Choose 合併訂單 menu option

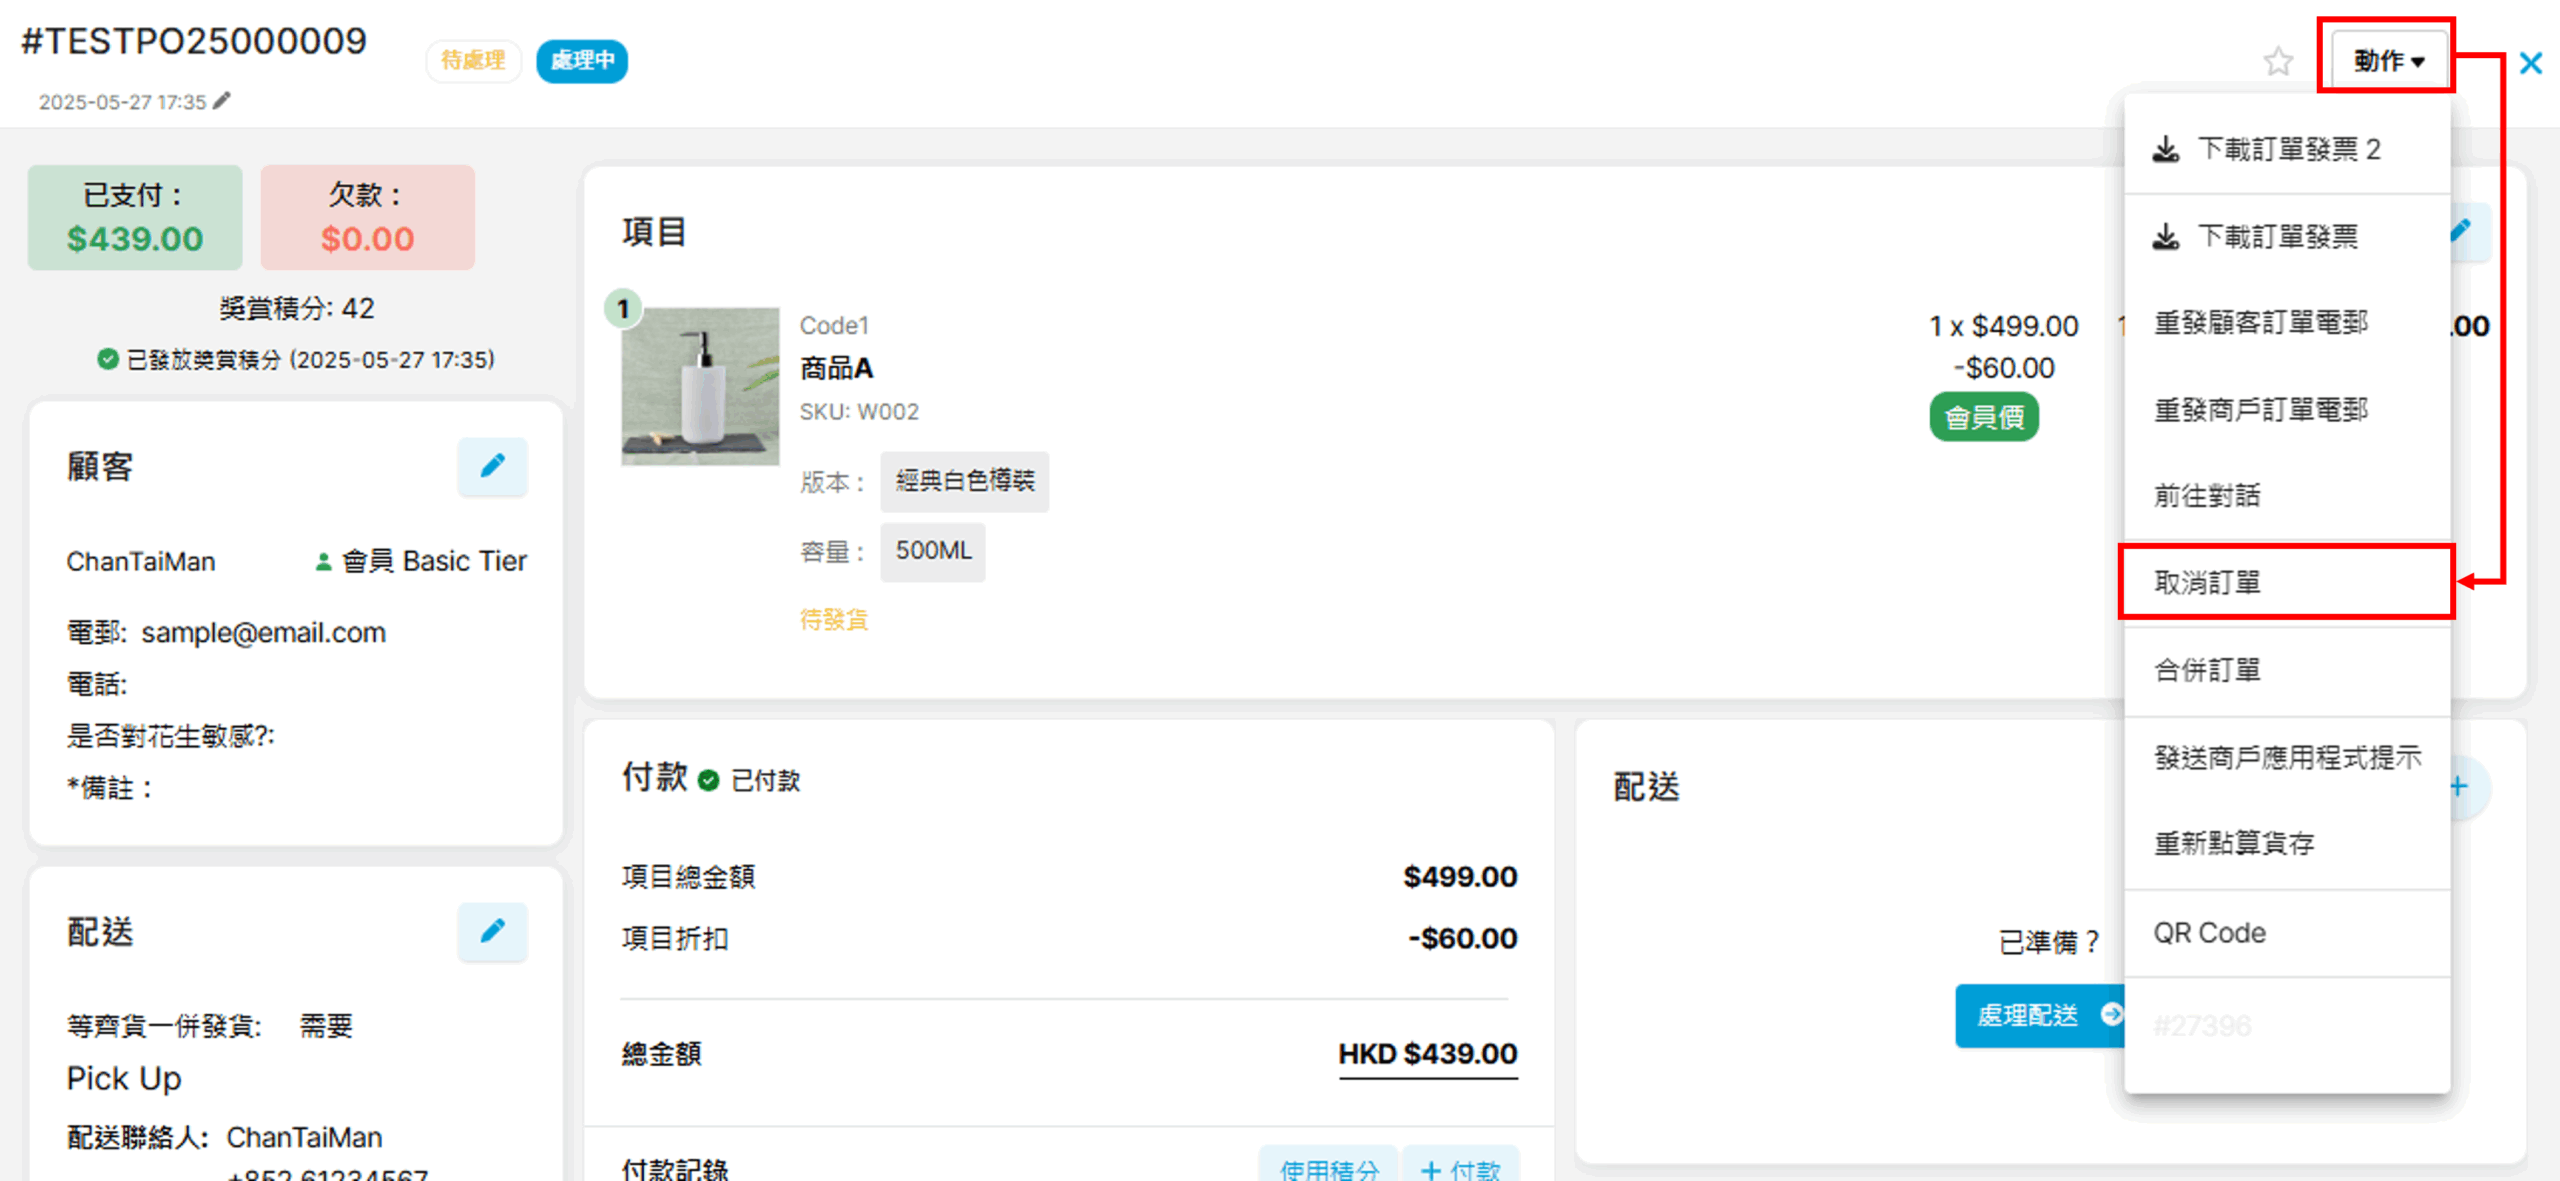tap(2206, 670)
